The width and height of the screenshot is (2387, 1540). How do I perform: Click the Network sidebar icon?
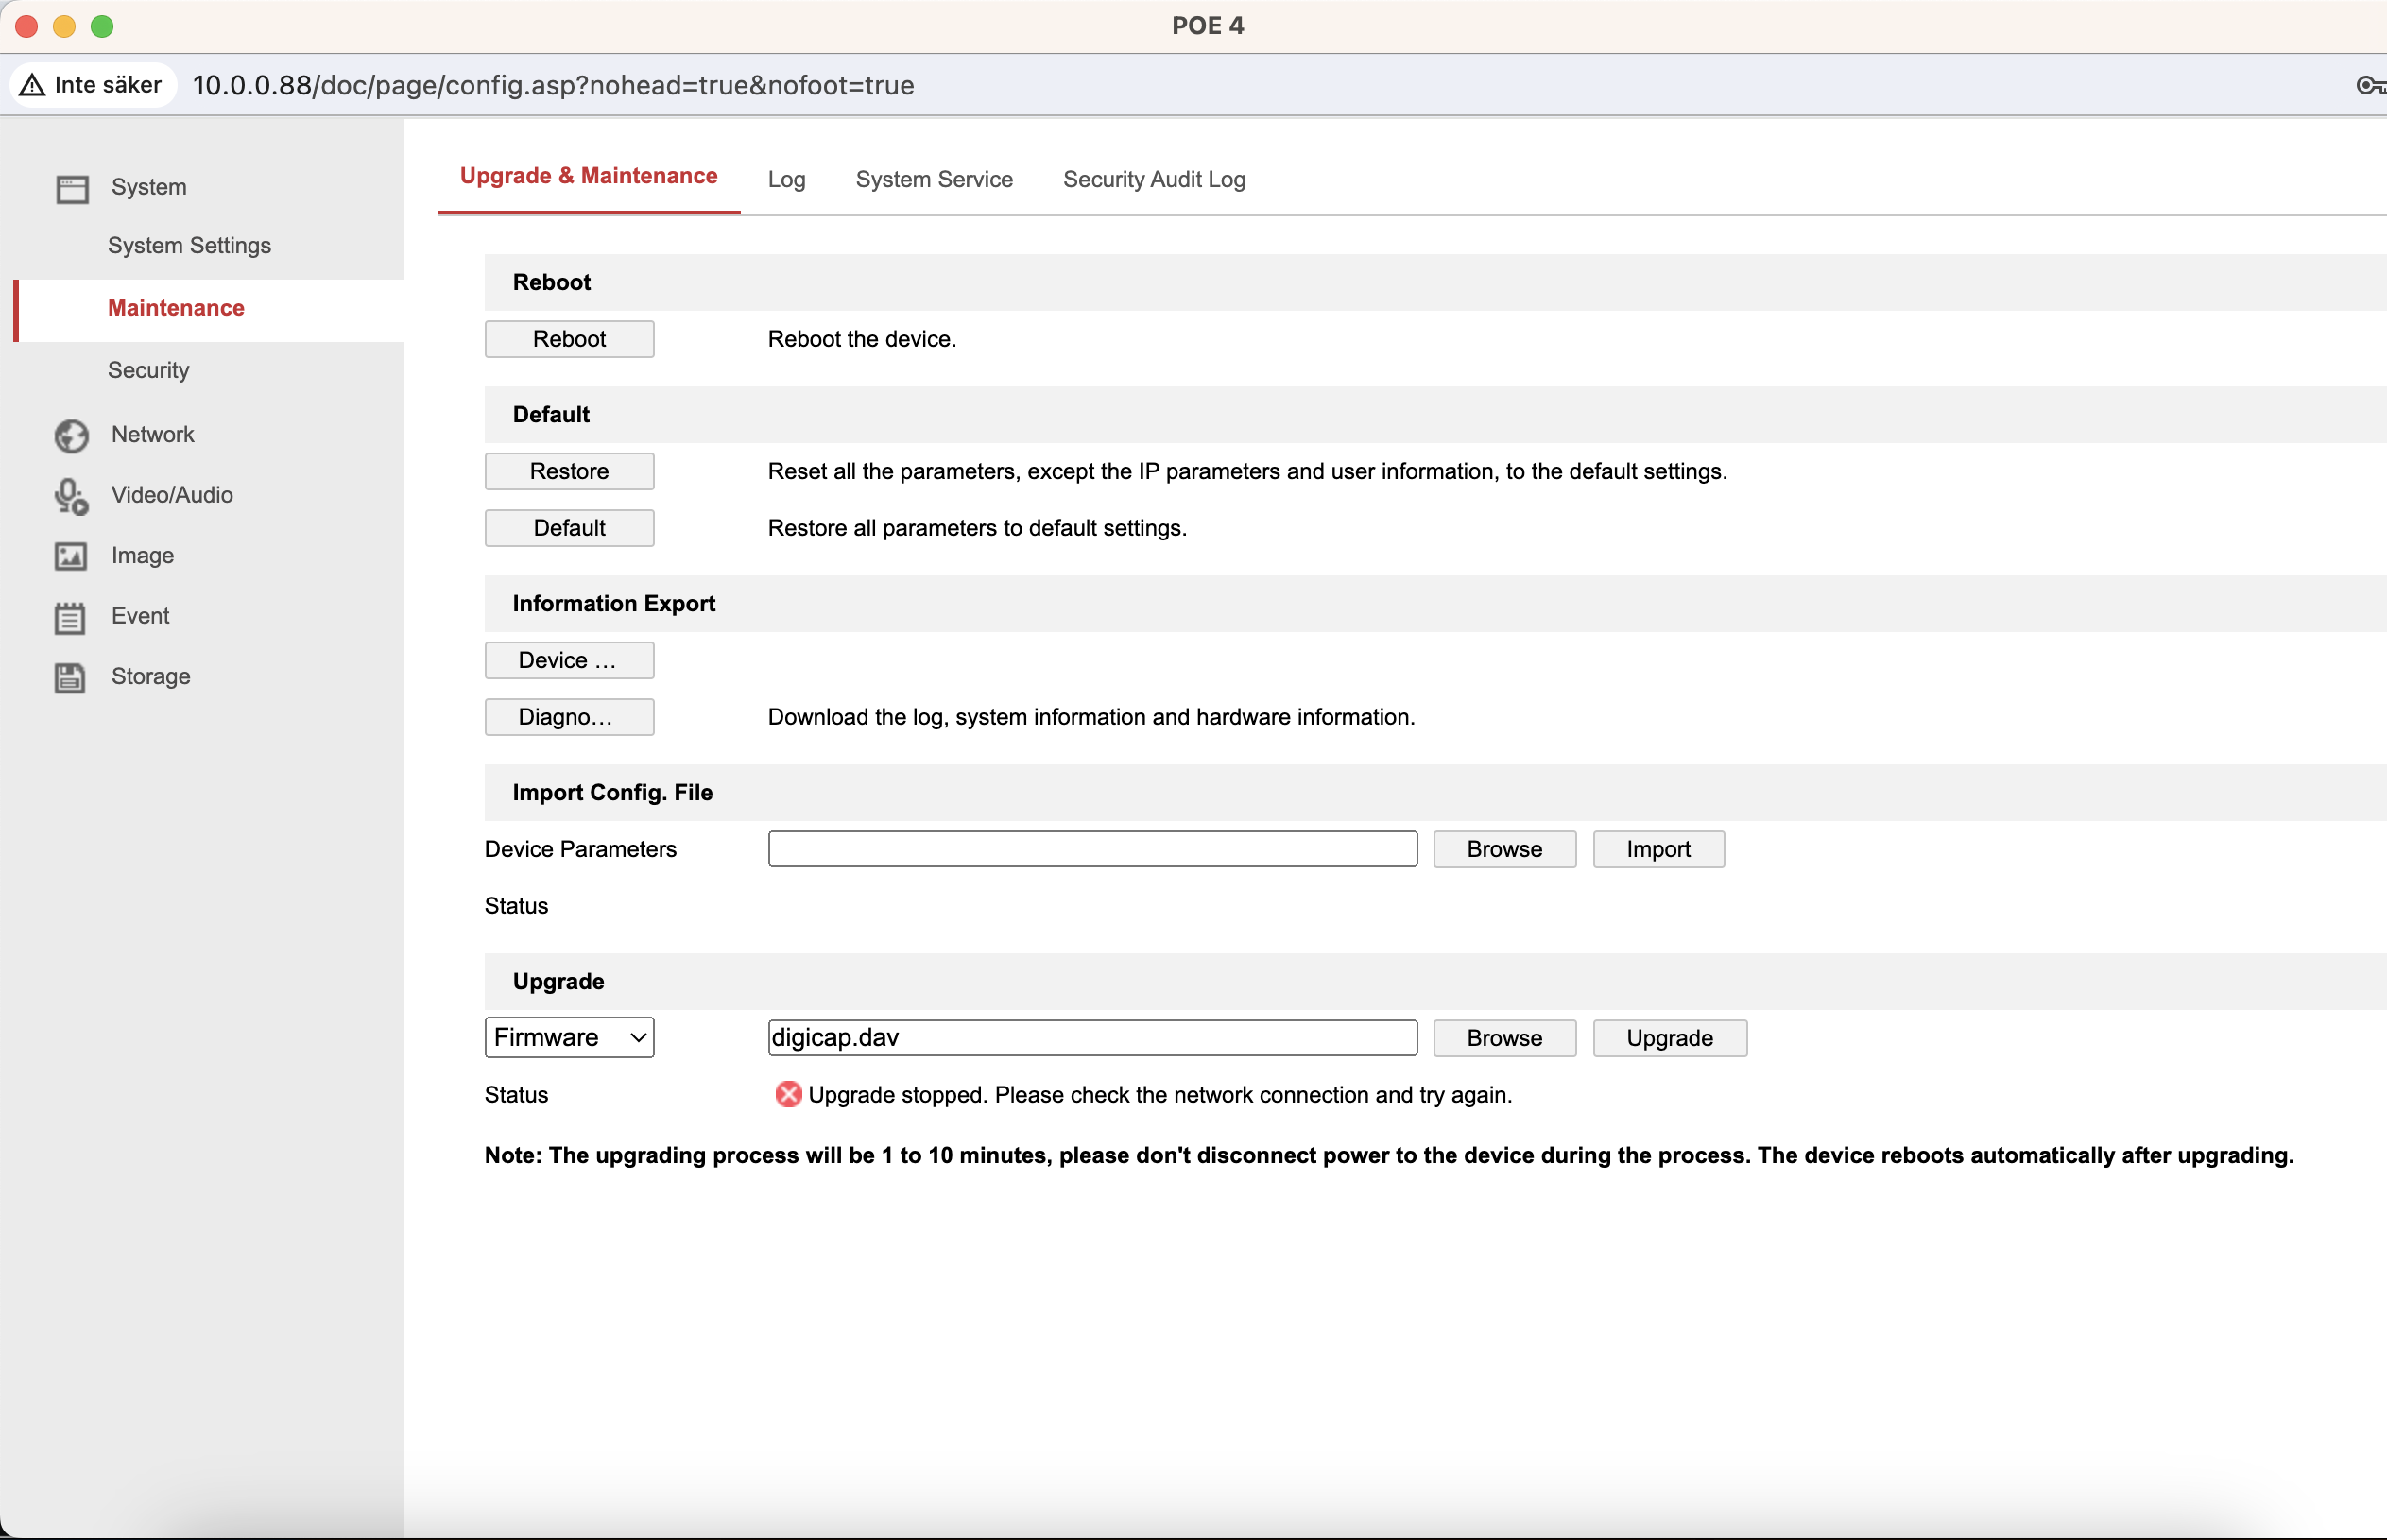70,435
